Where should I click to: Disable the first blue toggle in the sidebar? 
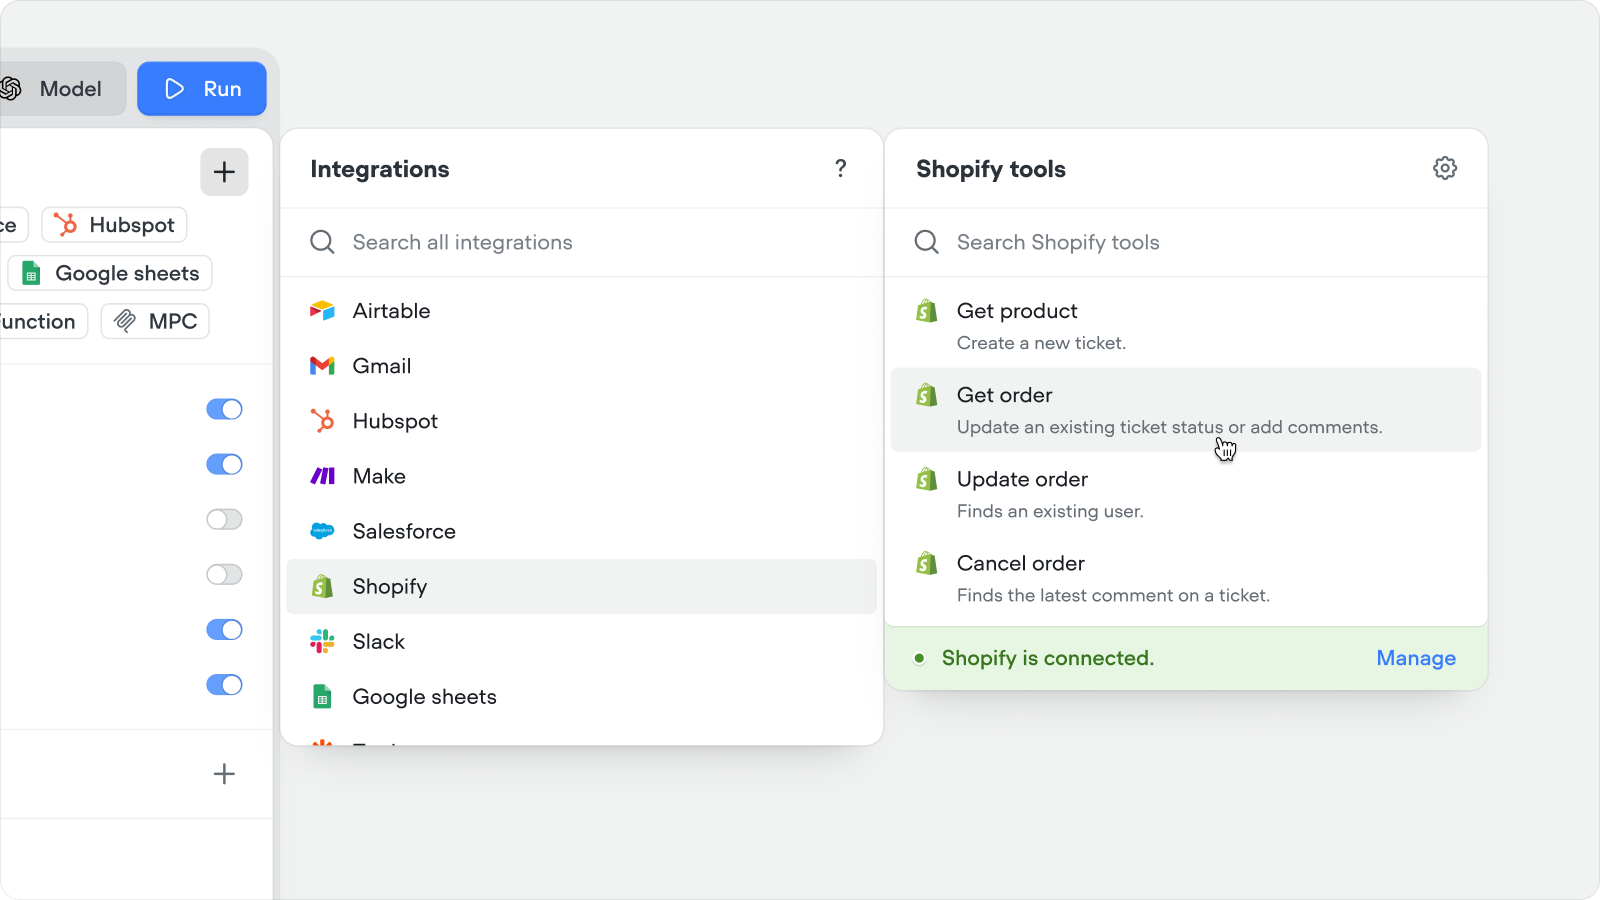[x=224, y=408]
